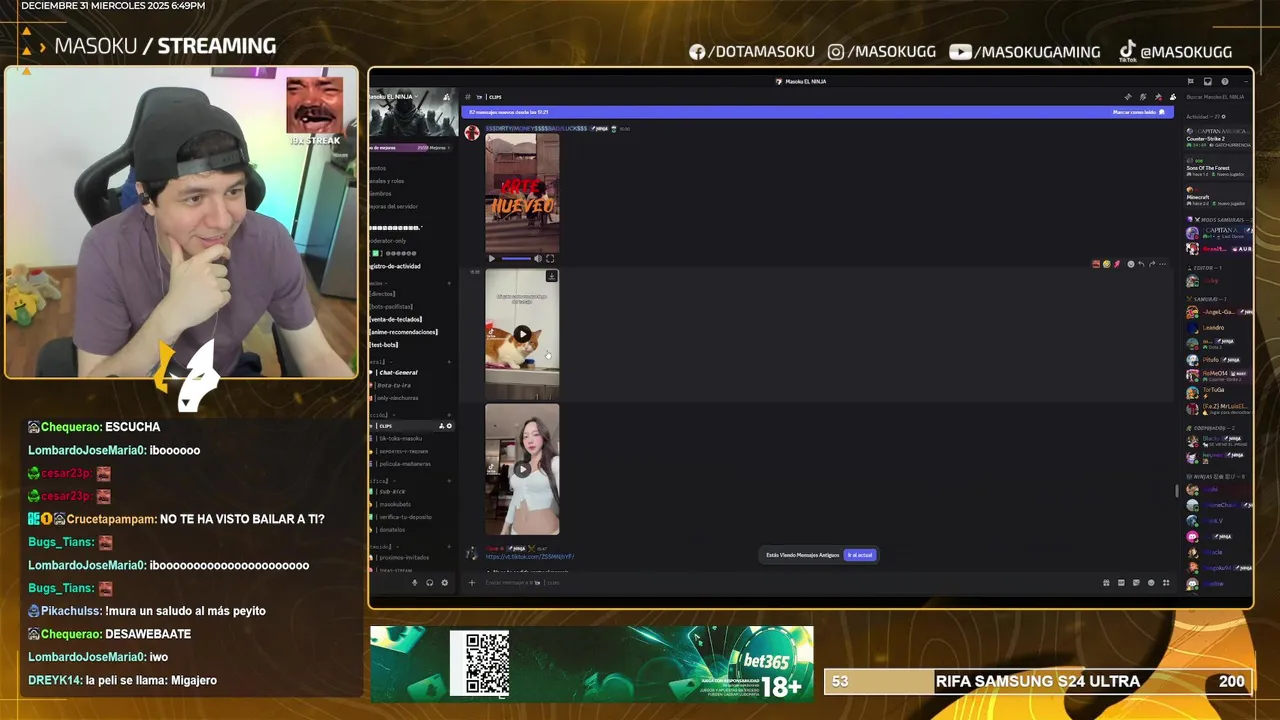
Task: Play the girl dancing TikTok video
Action: (522, 469)
